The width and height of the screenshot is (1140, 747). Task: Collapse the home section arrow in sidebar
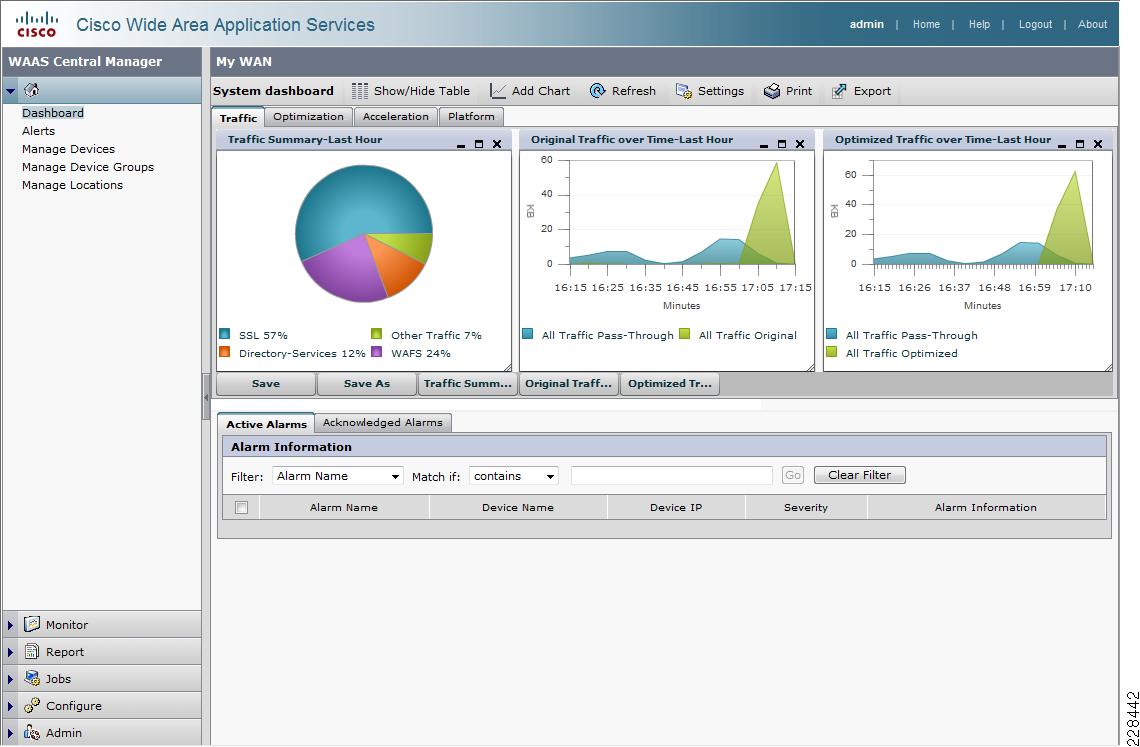point(10,91)
